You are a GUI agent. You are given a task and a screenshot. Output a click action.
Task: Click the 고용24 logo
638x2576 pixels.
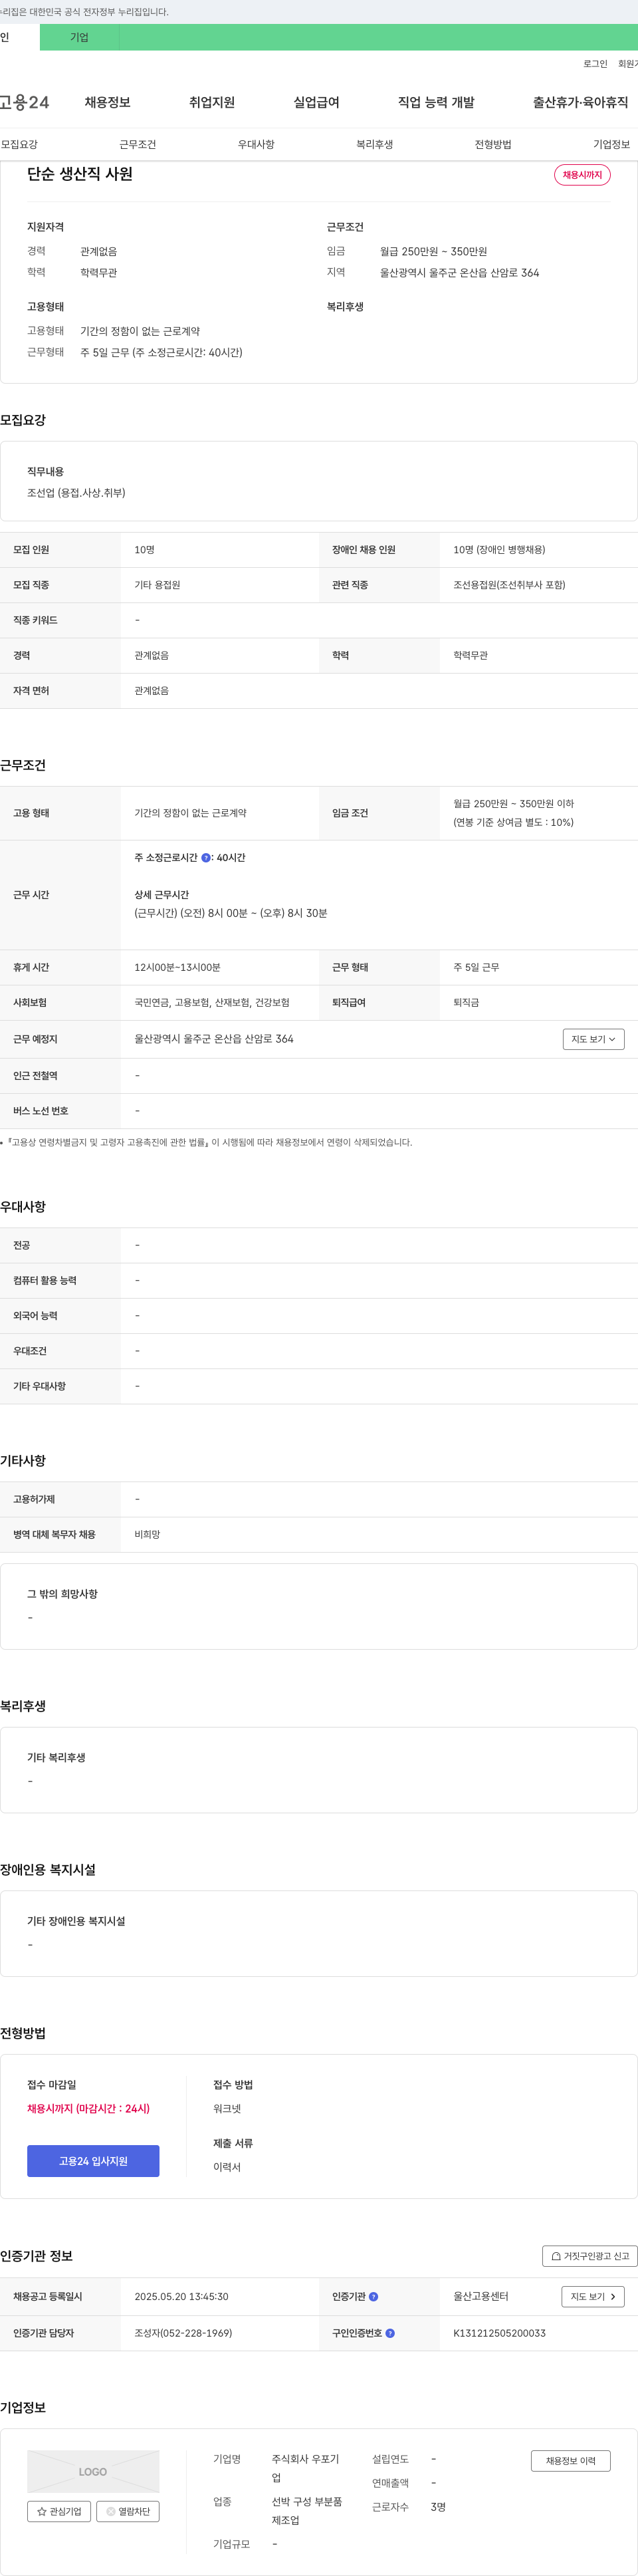(x=24, y=102)
